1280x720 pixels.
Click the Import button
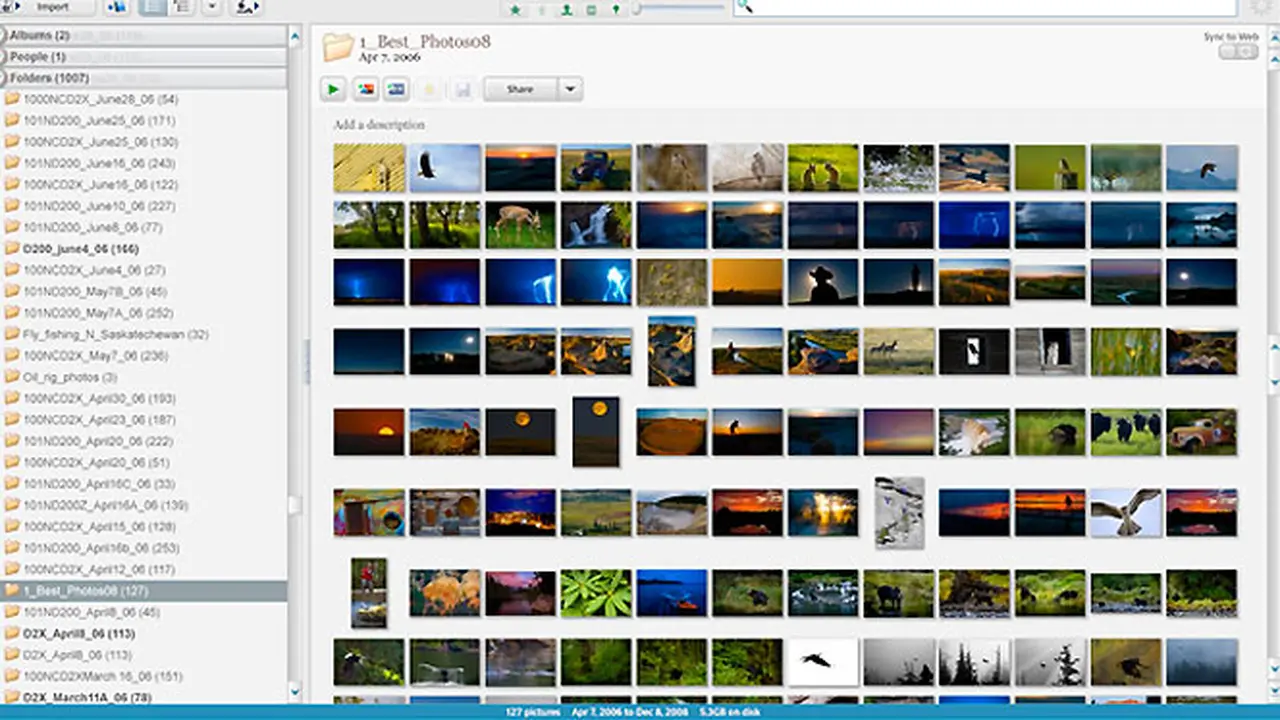coord(47,7)
